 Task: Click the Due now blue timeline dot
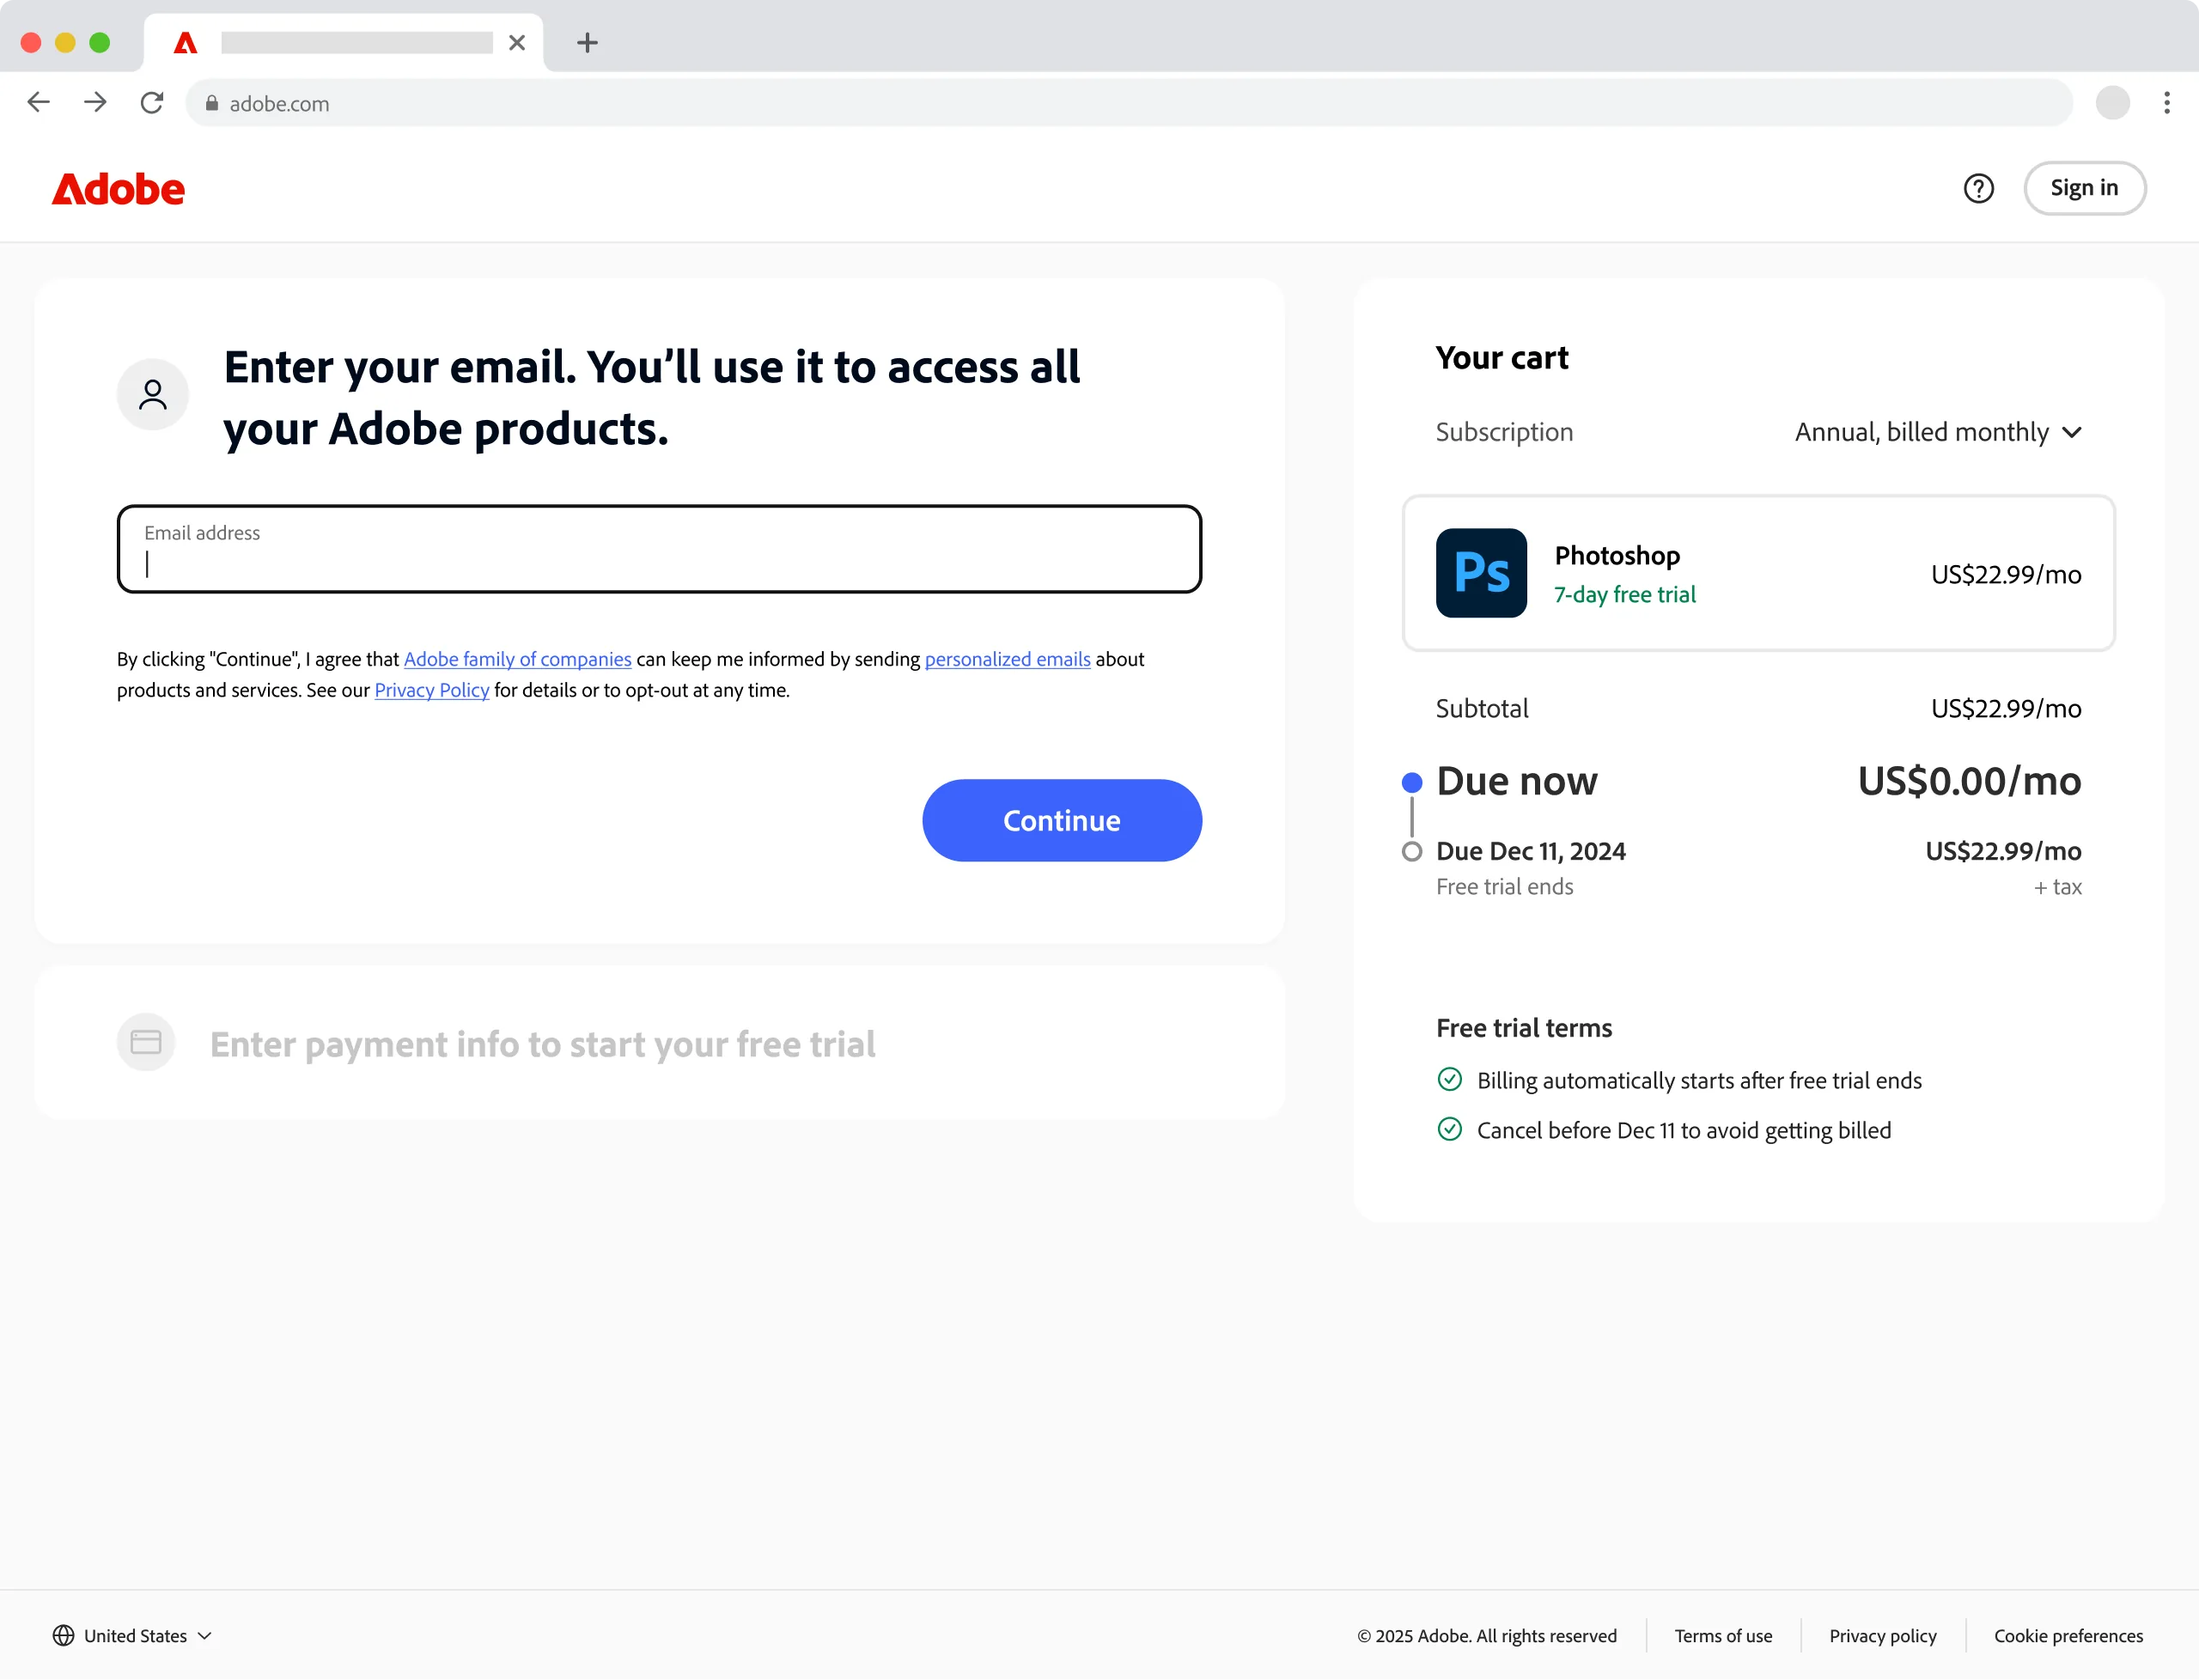click(x=1411, y=782)
